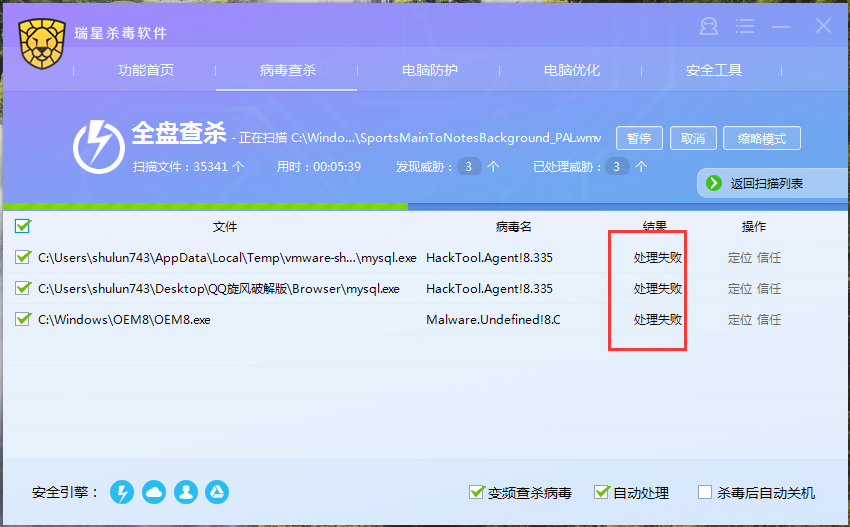Close the Rising antivirus window
Screen dimensions: 850x527
823,25
